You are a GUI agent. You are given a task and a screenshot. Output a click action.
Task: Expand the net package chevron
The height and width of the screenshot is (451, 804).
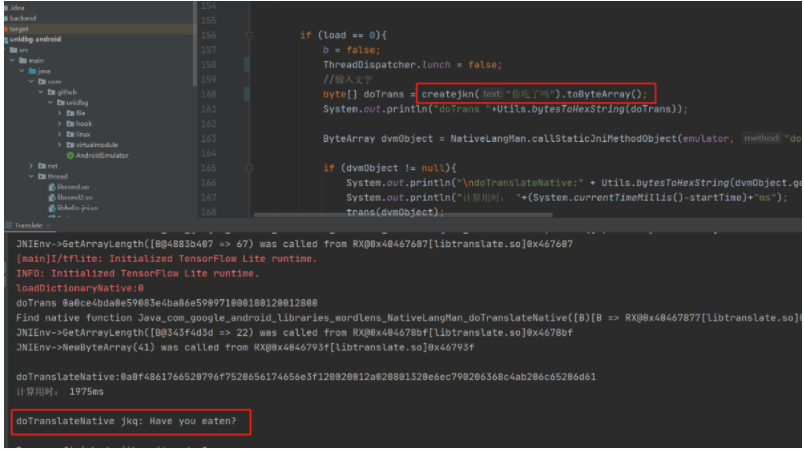click(x=31, y=166)
